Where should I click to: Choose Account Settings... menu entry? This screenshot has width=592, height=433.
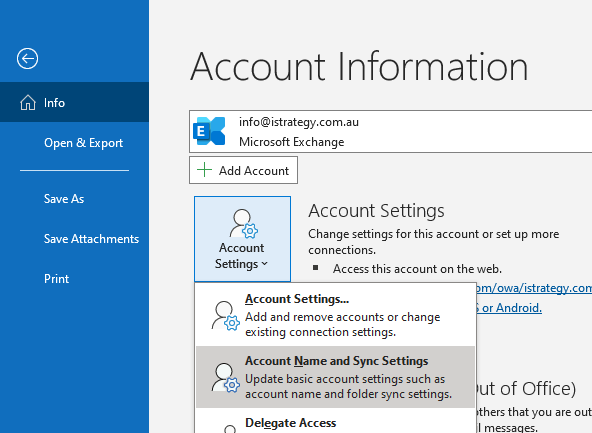coord(335,315)
